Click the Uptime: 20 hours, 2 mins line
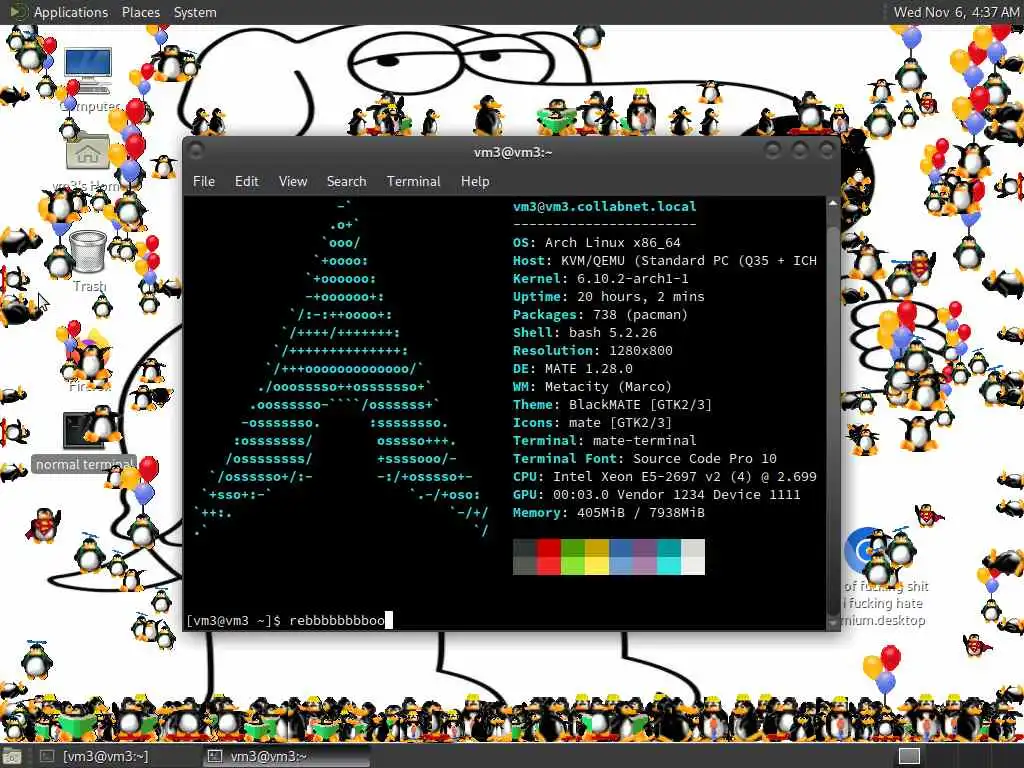 point(609,296)
